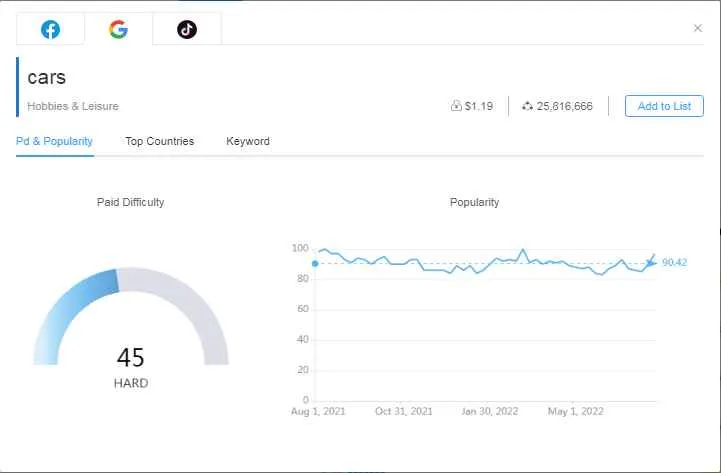Click the $1.19 cost value
The height and width of the screenshot is (473, 721).
pos(479,106)
